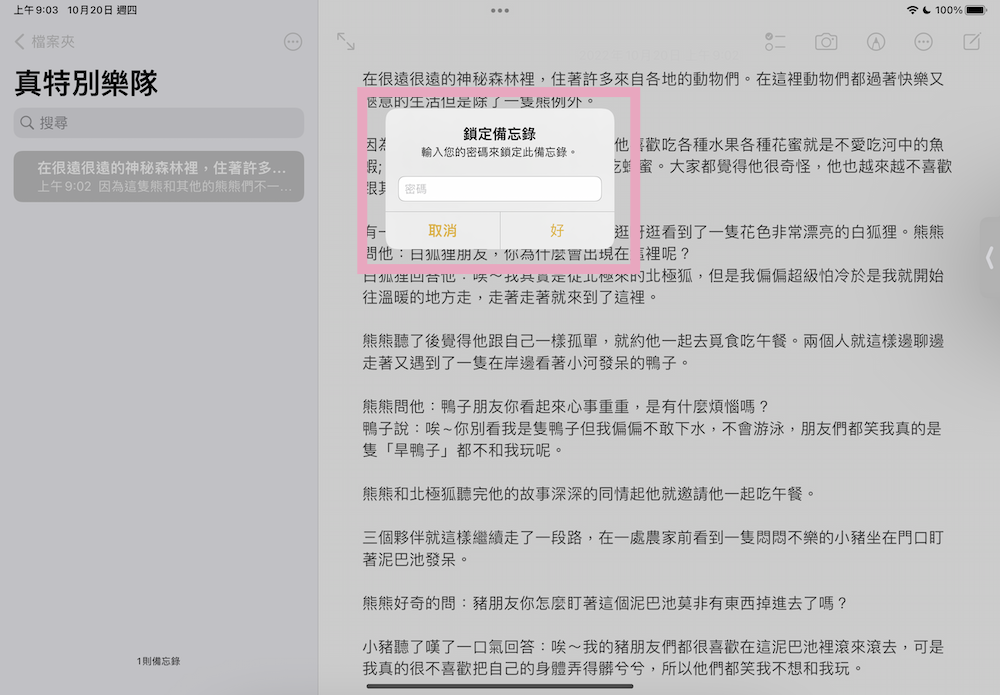
Task: Tap the home indicator bar
Action: click(x=500, y=686)
